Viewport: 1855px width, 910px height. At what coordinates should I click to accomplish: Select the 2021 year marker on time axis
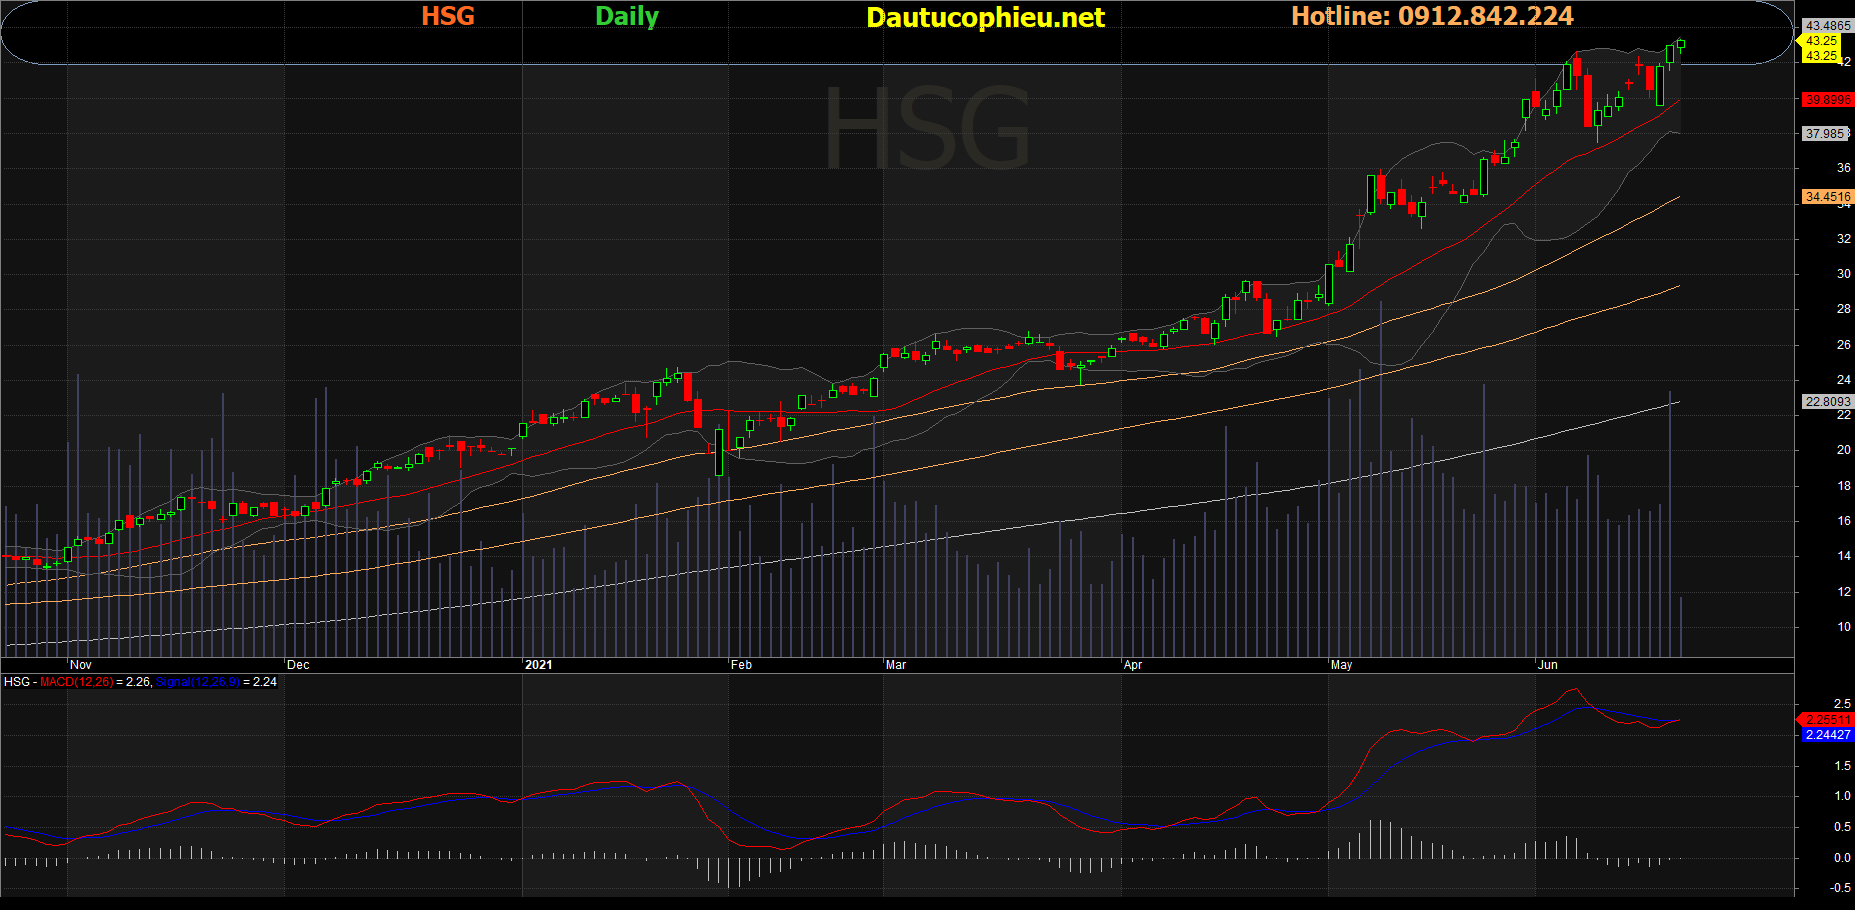pos(538,665)
